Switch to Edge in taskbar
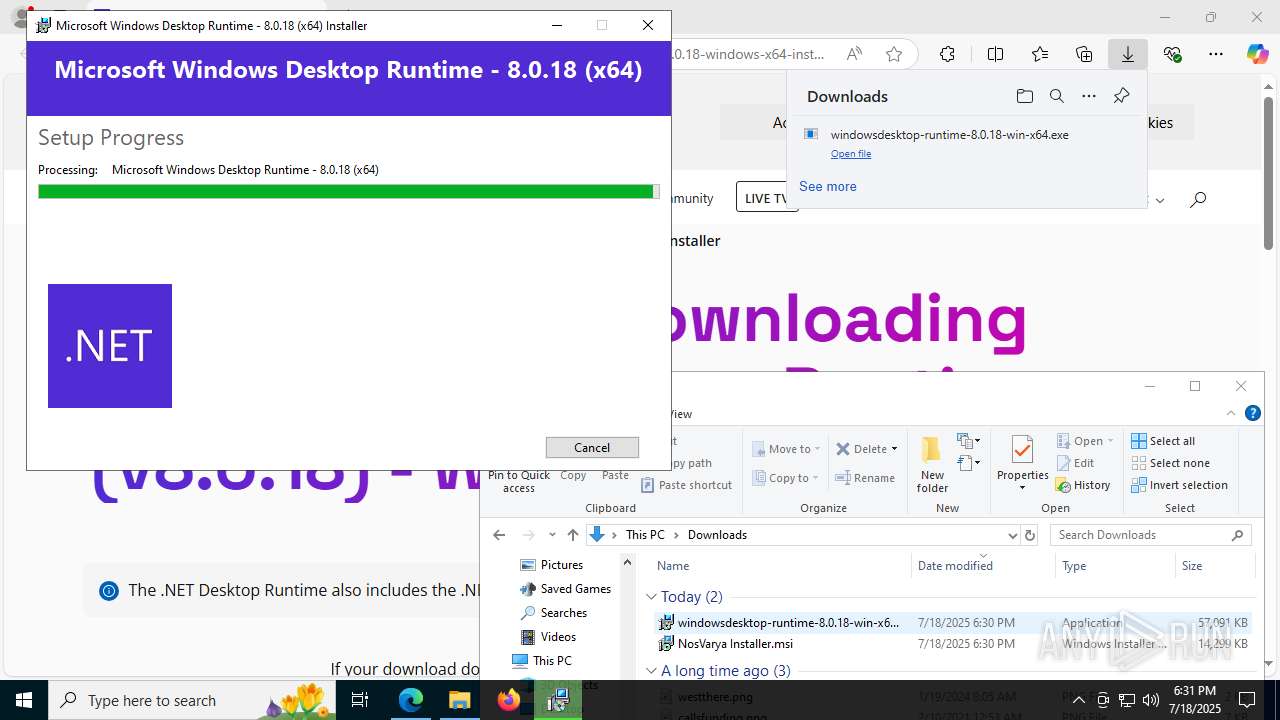 (x=411, y=700)
